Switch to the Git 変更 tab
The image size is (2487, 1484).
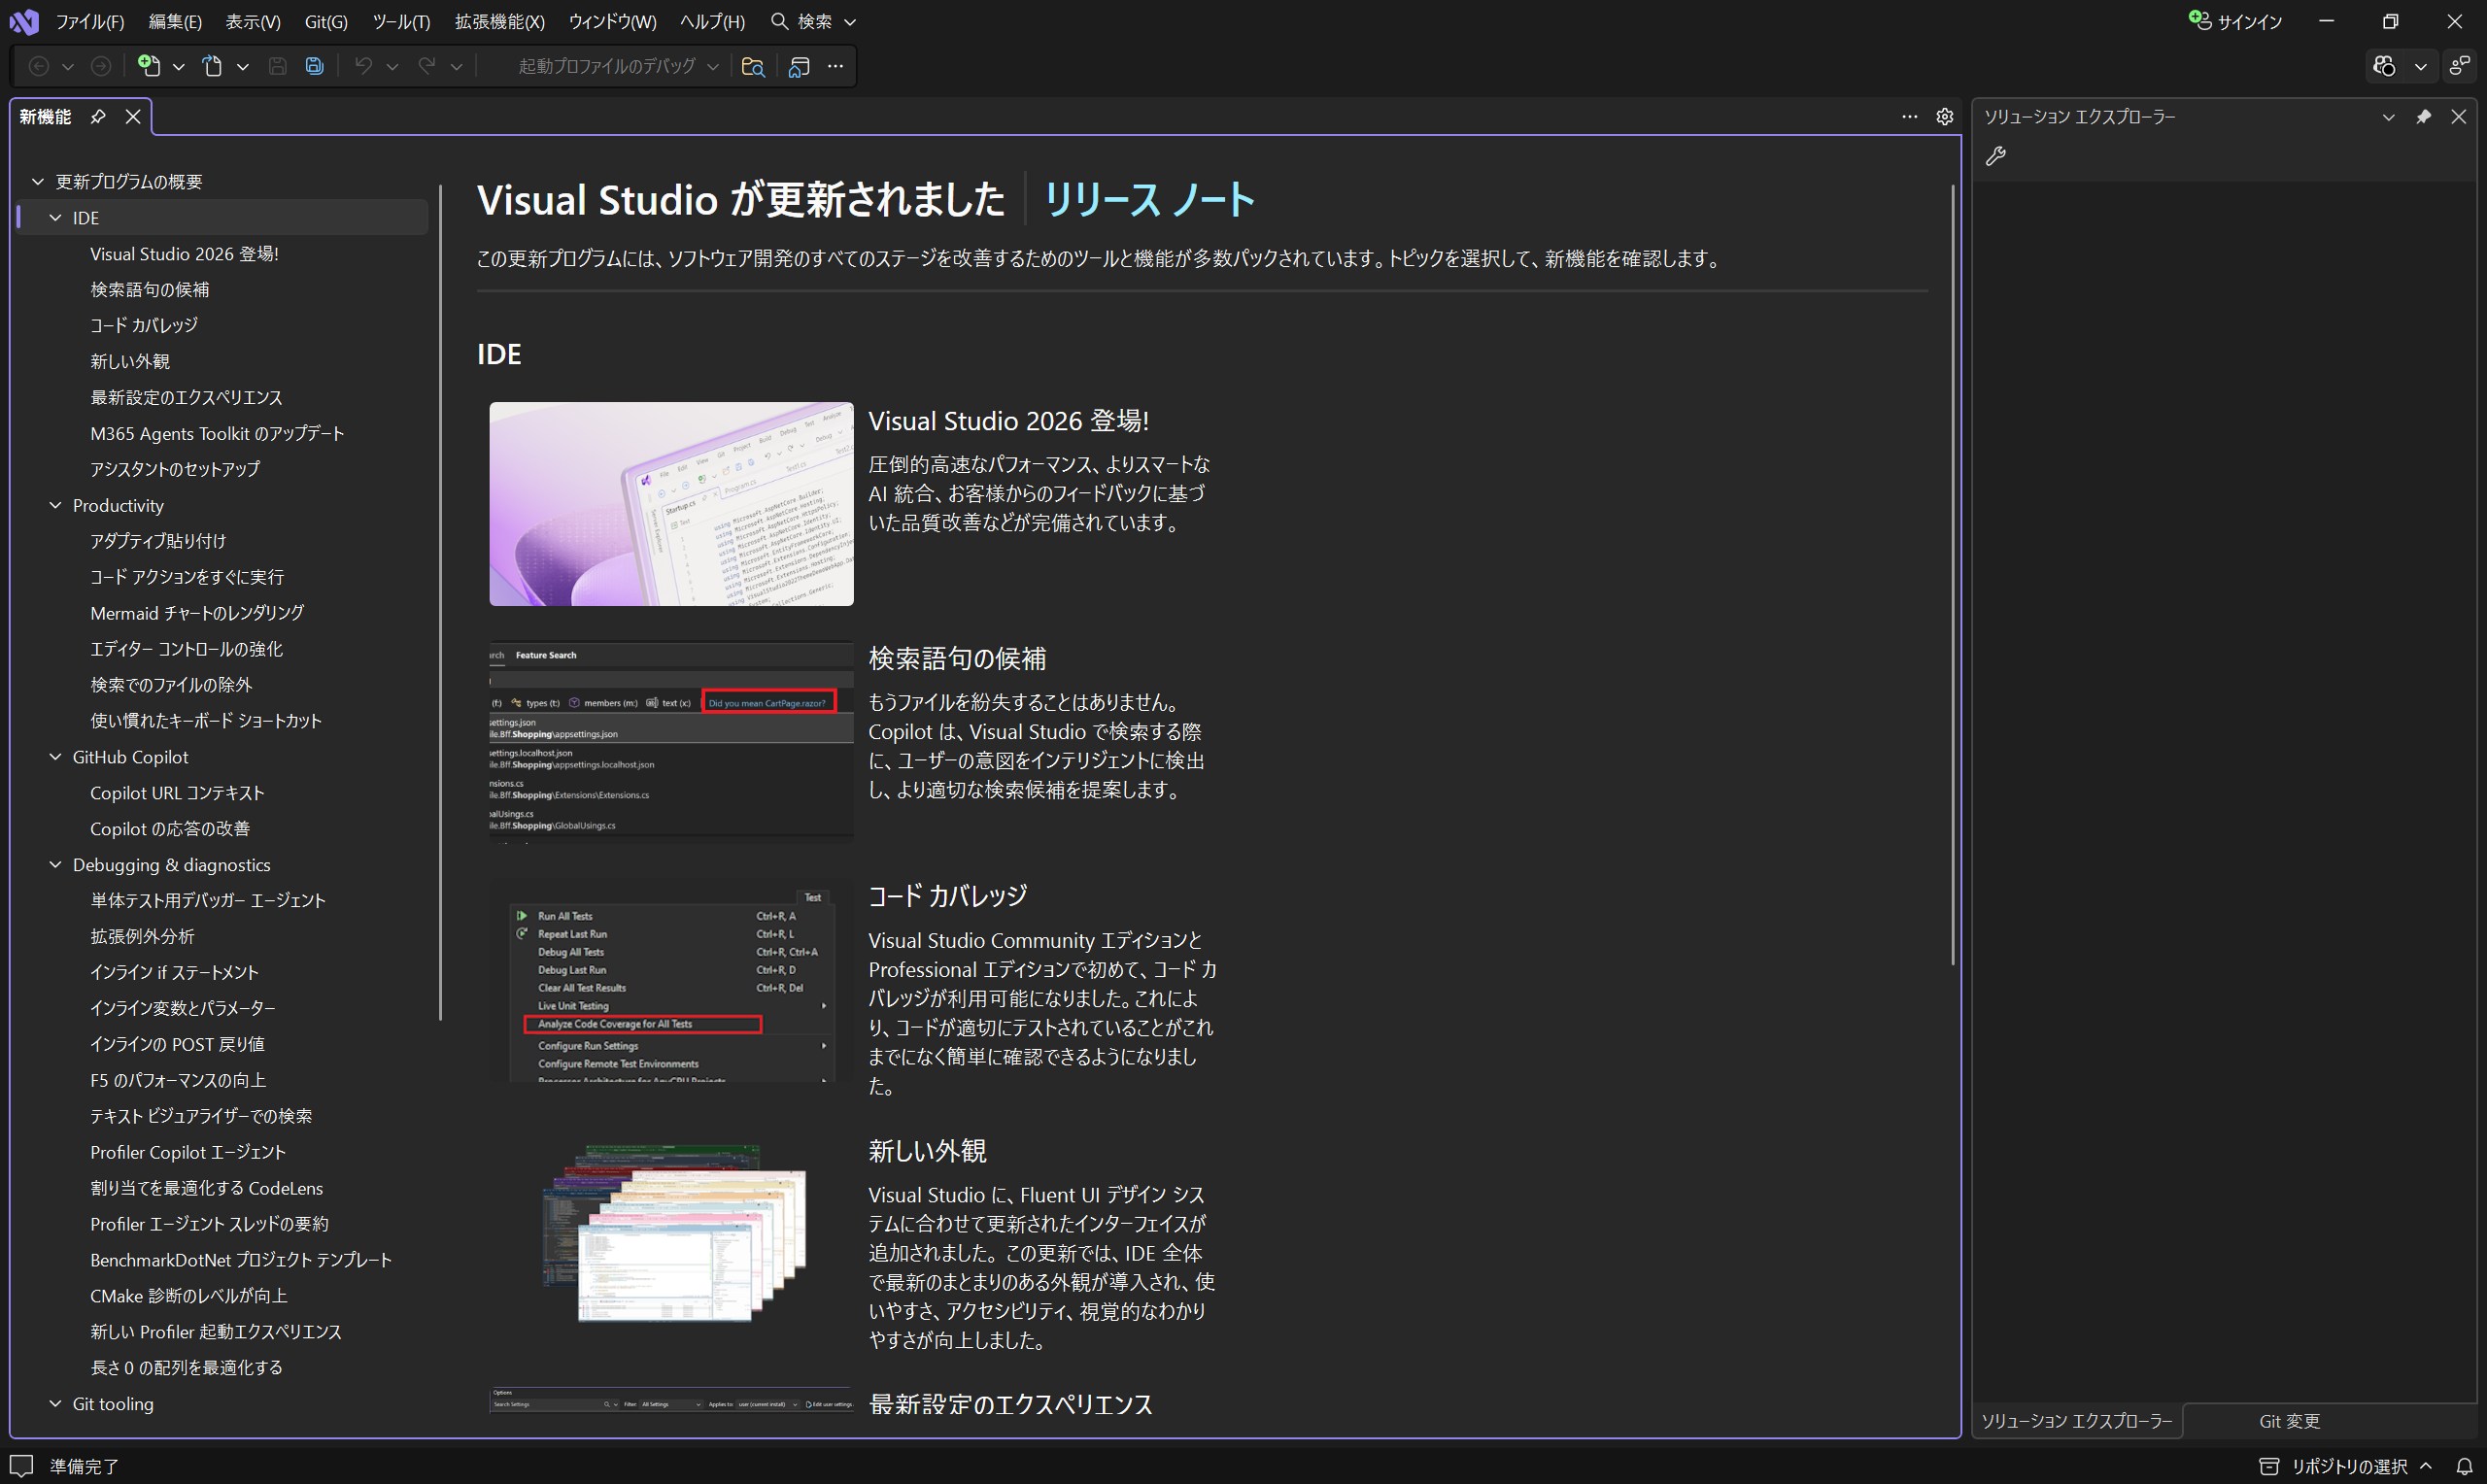pos(2289,1420)
